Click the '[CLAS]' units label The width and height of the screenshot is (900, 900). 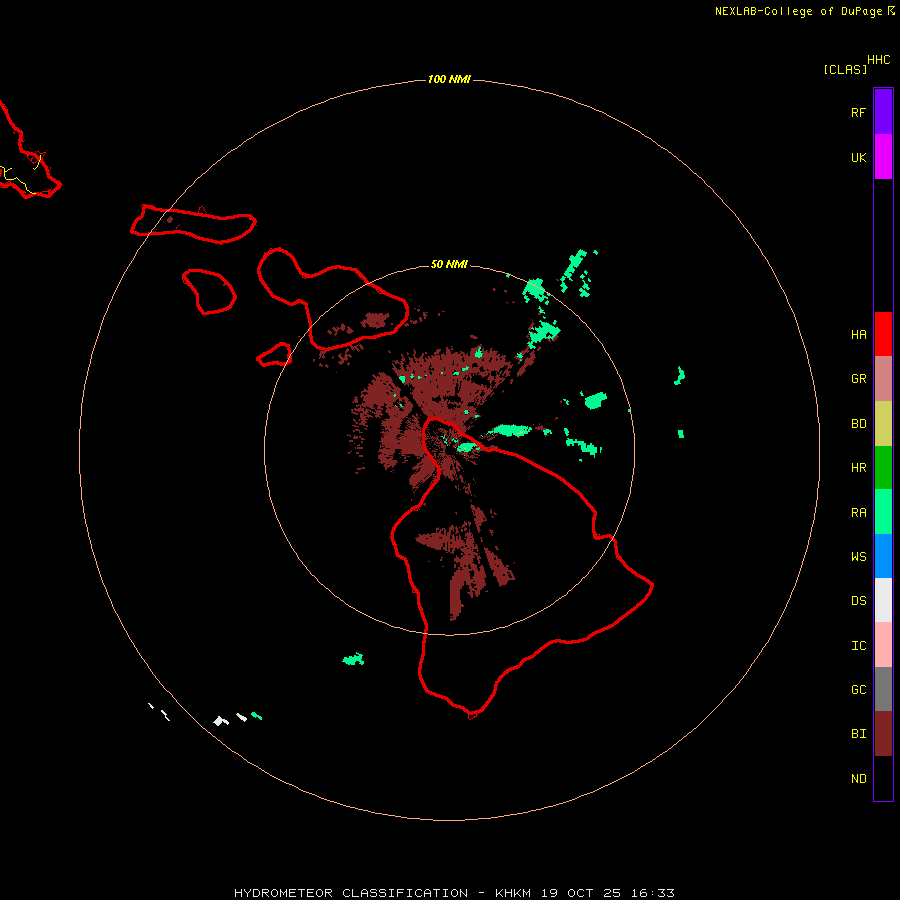coord(845,69)
